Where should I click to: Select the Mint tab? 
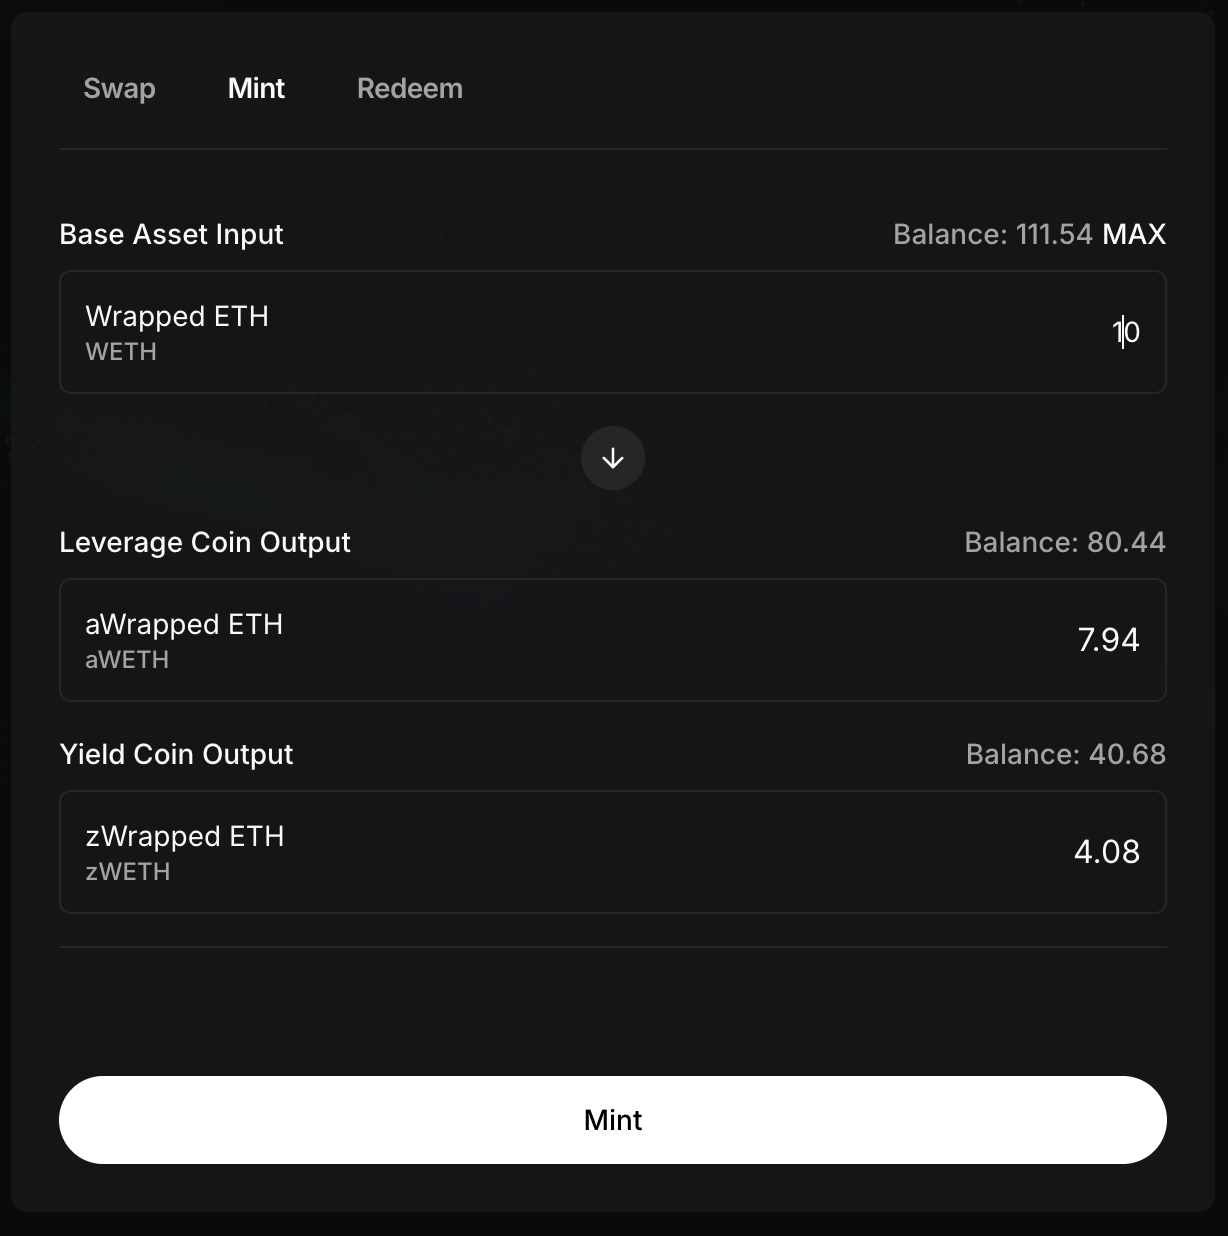256,88
